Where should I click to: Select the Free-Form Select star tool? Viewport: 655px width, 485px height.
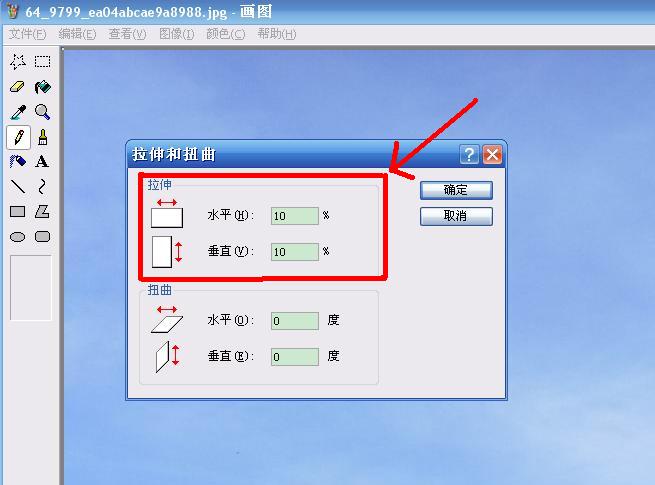18,62
